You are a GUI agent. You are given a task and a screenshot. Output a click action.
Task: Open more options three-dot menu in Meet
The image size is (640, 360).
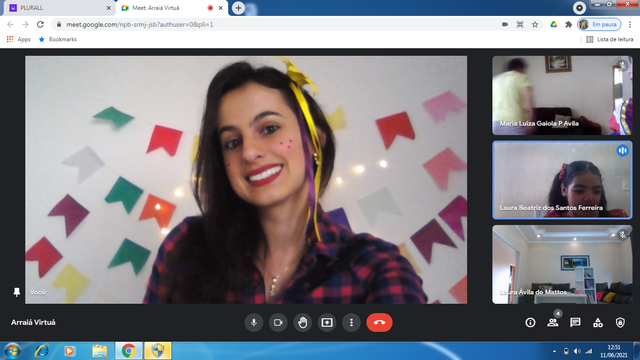tap(351, 322)
